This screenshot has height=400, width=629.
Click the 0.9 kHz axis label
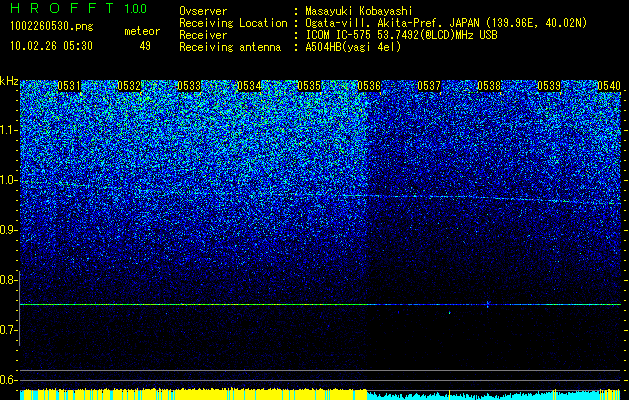point(7,230)
